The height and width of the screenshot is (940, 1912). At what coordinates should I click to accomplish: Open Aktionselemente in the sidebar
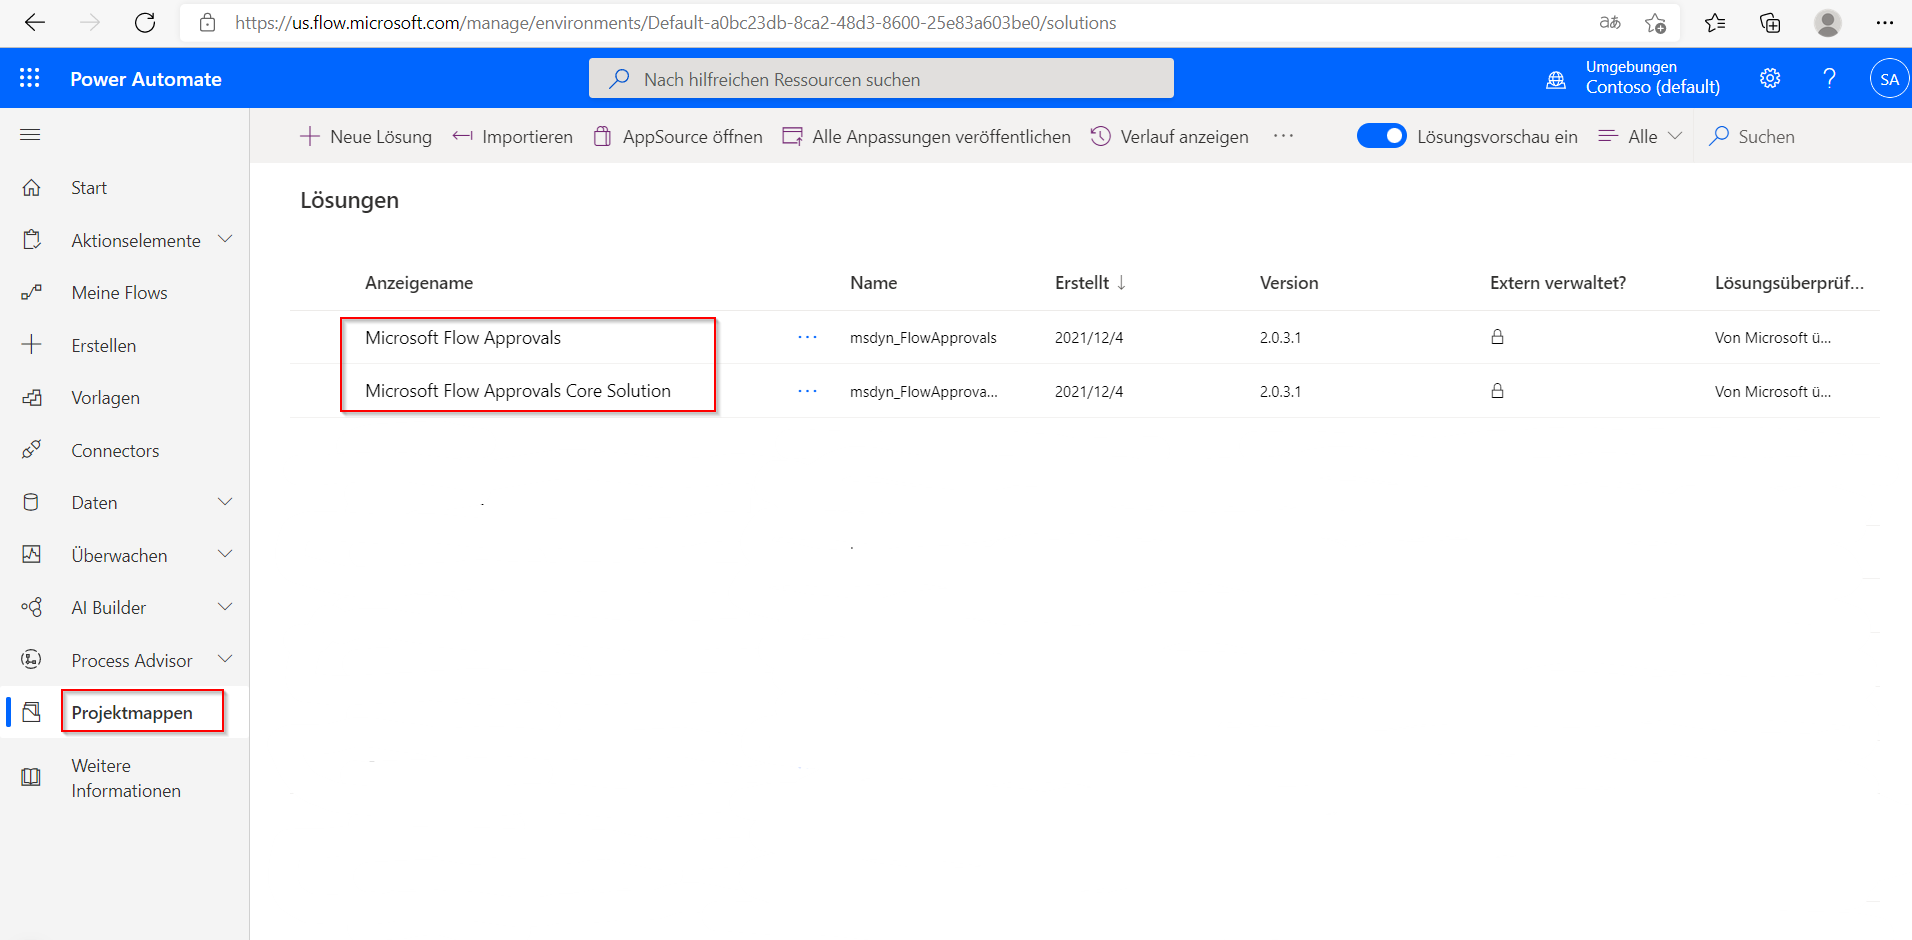(x=136, y=240)
